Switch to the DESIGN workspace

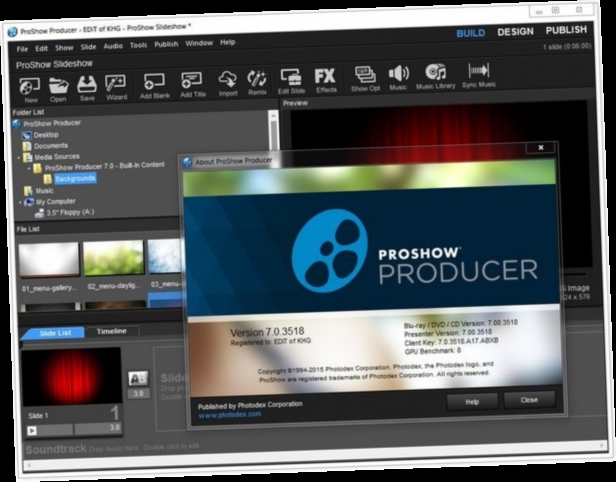515,31
